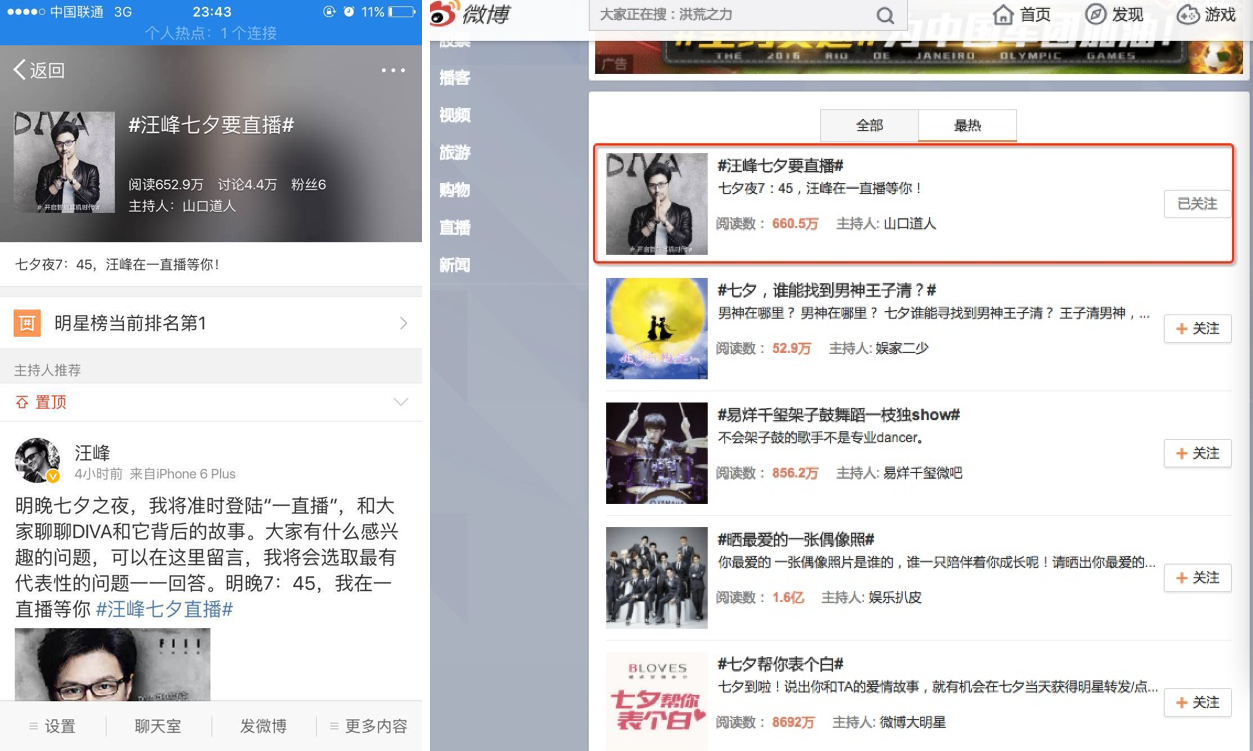The height and width of the screenshot is (751, 1253).
Task: Follow the 七夕帮你表个白 topic
Action: [1197, 703]
